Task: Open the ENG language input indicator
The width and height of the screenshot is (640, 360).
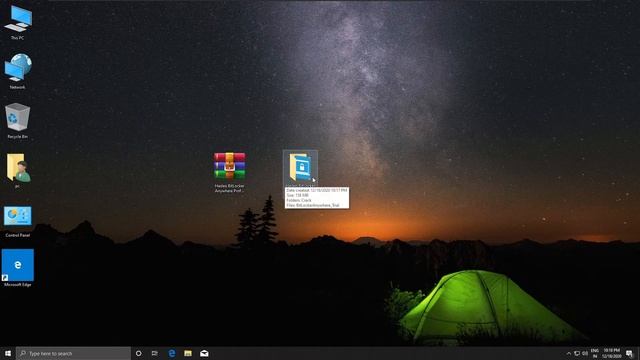Action: click(x=595, y=353)
